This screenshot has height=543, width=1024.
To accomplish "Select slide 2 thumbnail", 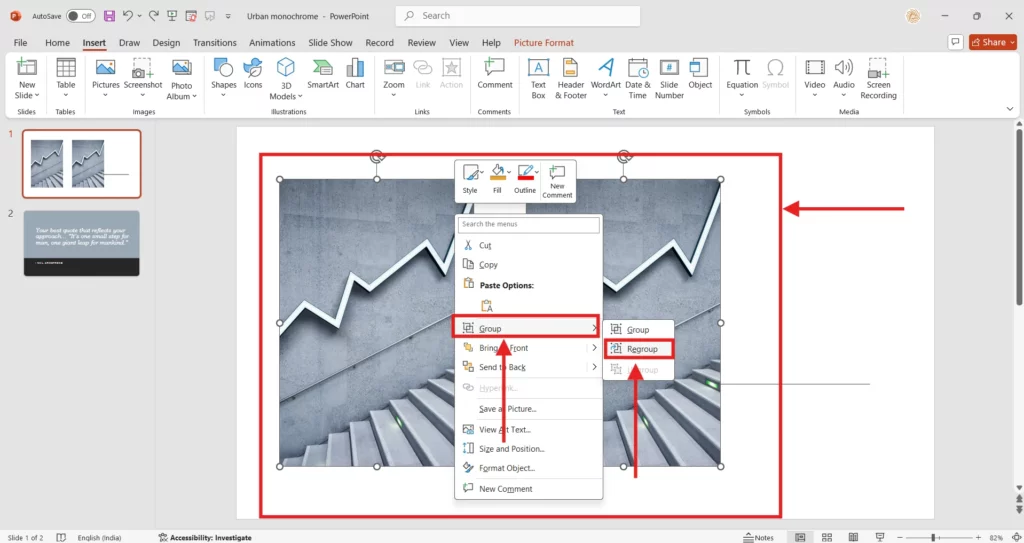I will [x=82, y=243].
